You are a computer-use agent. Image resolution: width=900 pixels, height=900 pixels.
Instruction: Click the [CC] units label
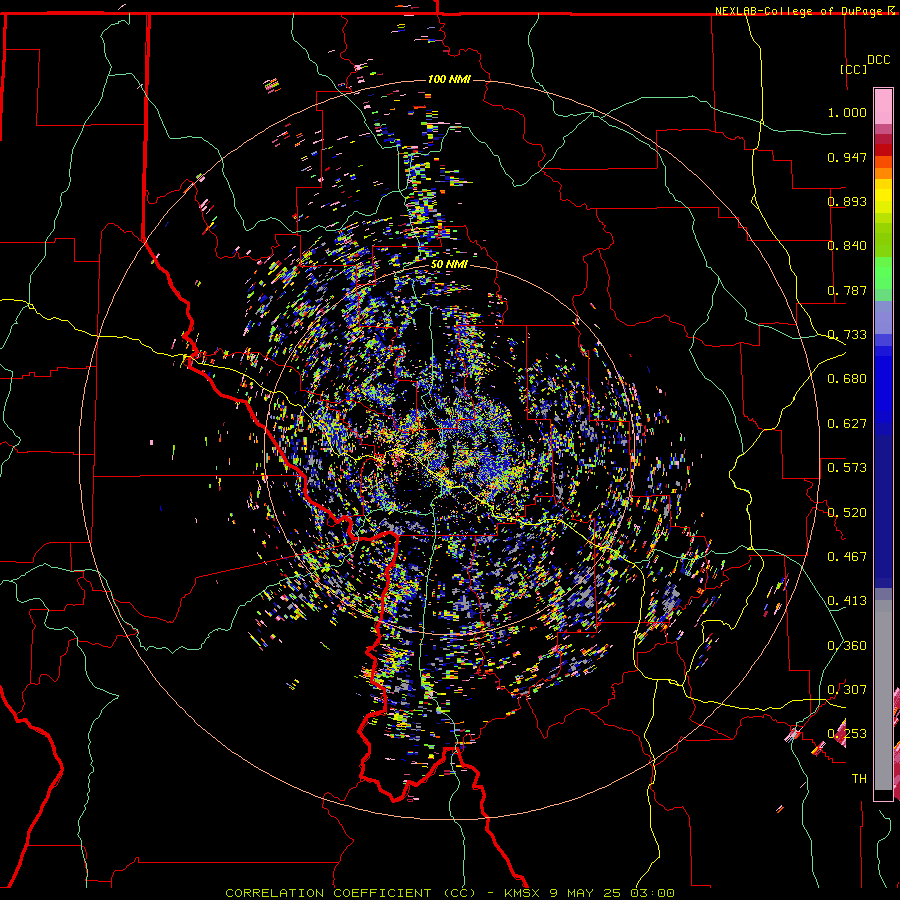(854, 69)
